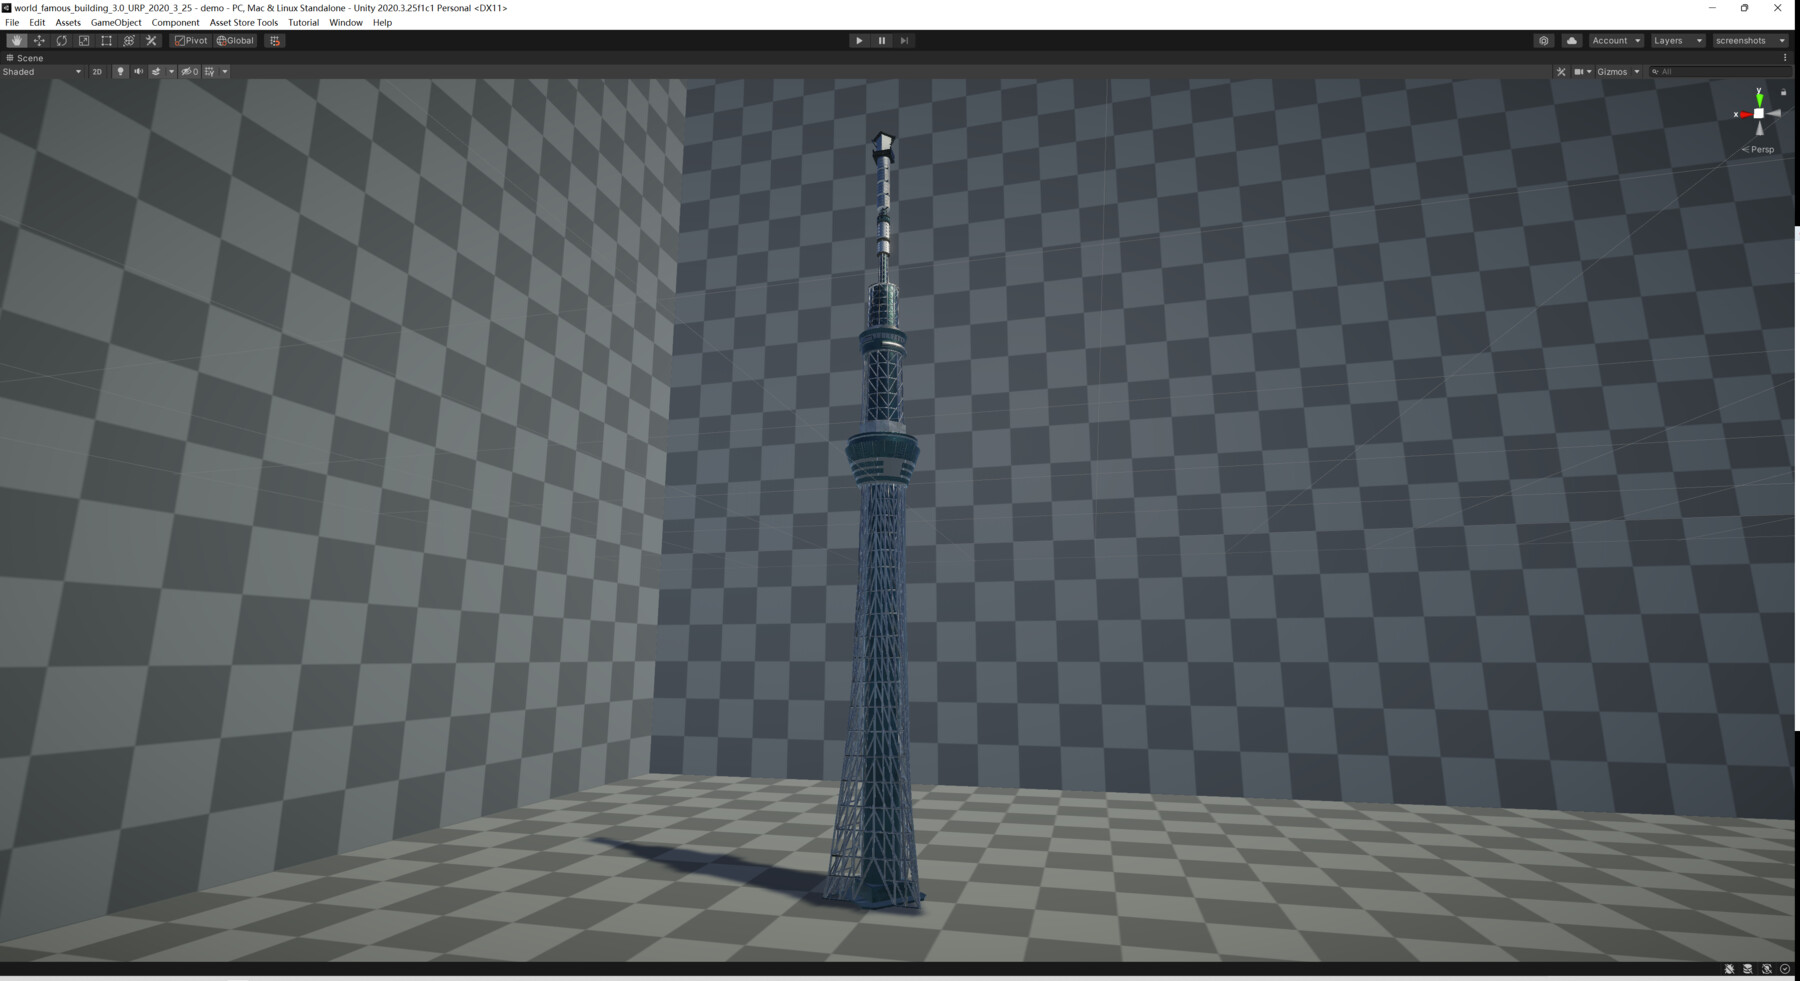
Task: Switch the Scene view to 2D mode
Action: pos(97,71)
